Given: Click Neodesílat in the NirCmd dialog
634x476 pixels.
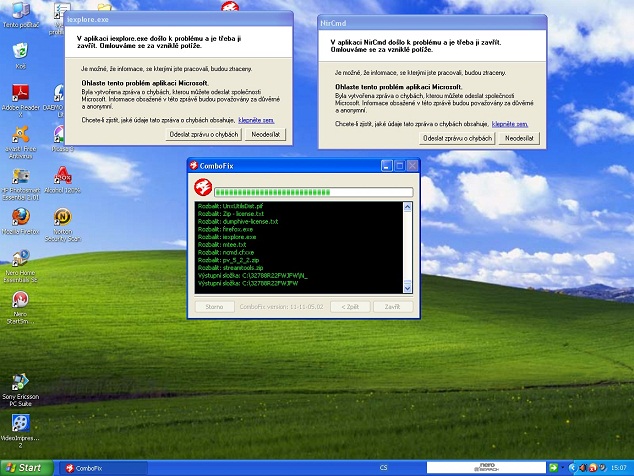Looking at the screenshot, I should coord(519,138).
